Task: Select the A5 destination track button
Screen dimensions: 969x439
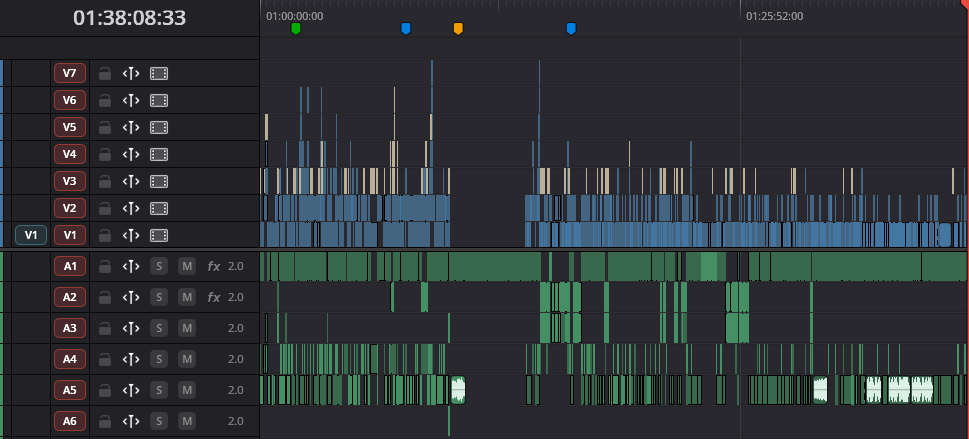Action: [70, 390]
